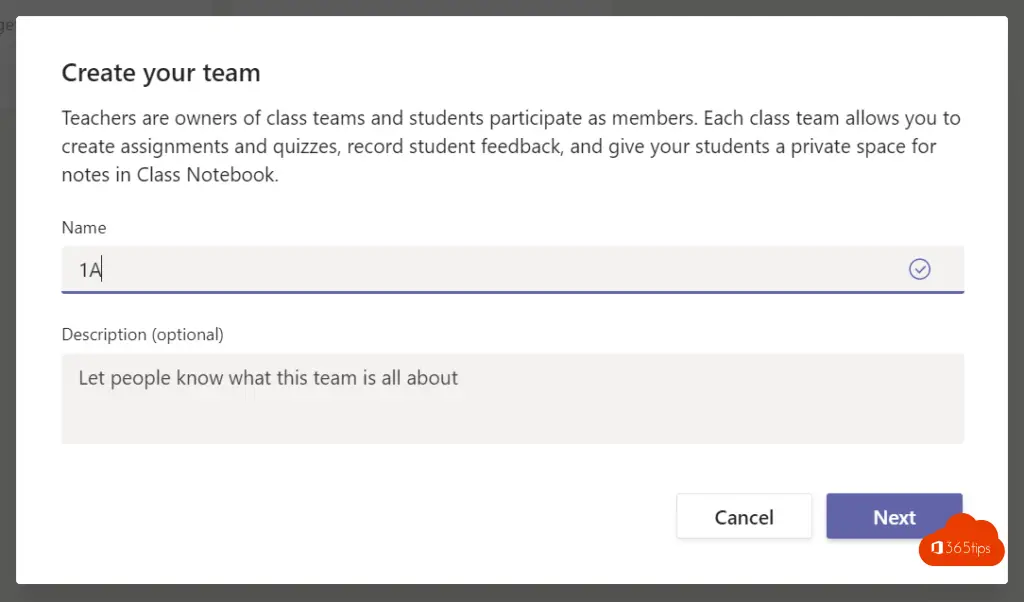
Task: Click the words 'Class Notebook' in the paragraph
Action: (x=206, y=174)
